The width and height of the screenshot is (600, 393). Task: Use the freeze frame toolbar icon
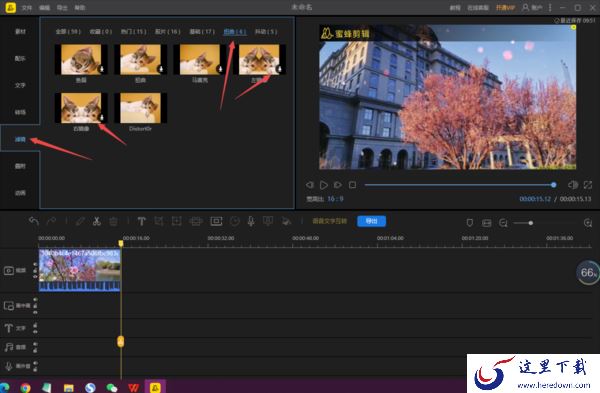tap(216, 221)
